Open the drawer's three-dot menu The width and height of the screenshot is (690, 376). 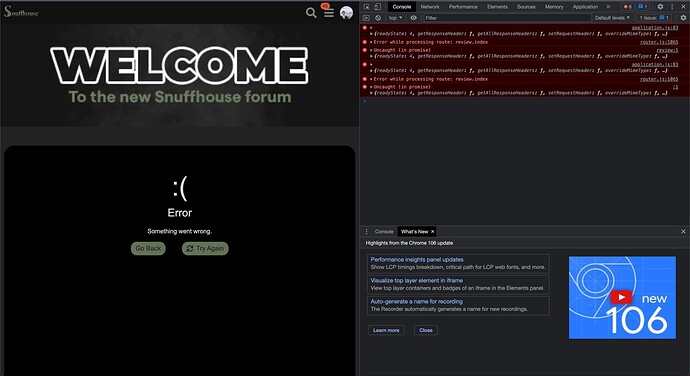366,232
